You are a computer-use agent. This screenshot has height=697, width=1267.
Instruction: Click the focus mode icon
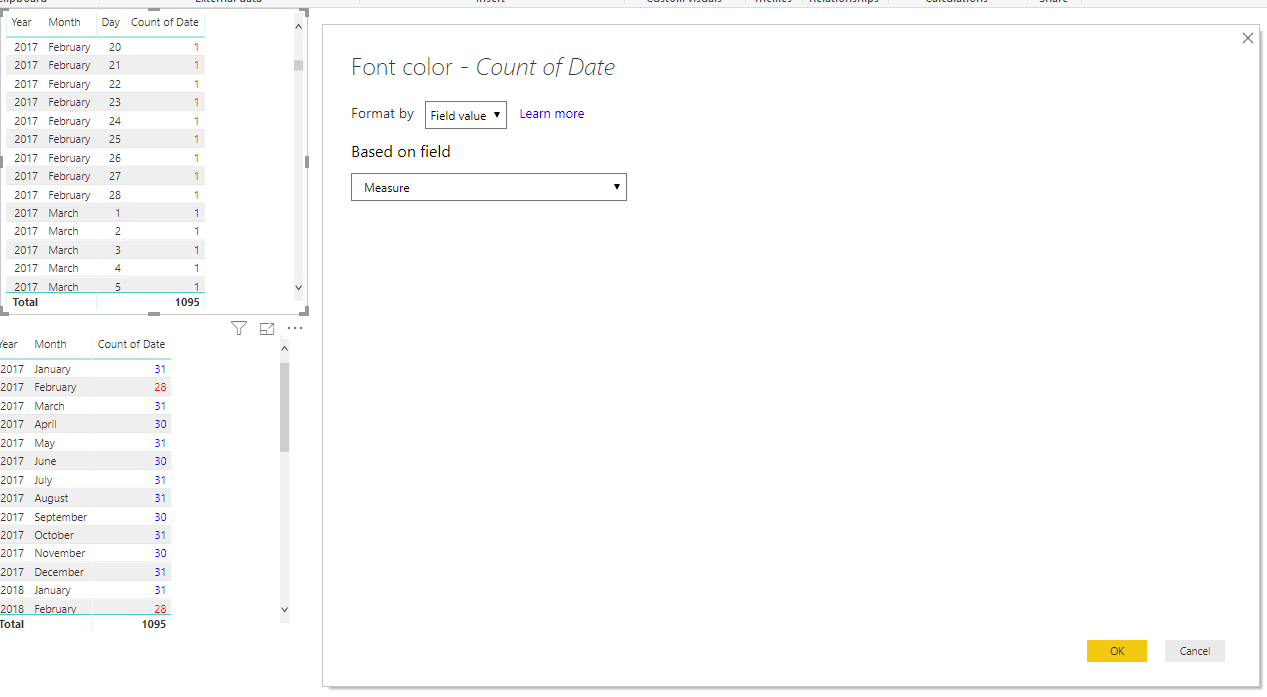point(267,328)
